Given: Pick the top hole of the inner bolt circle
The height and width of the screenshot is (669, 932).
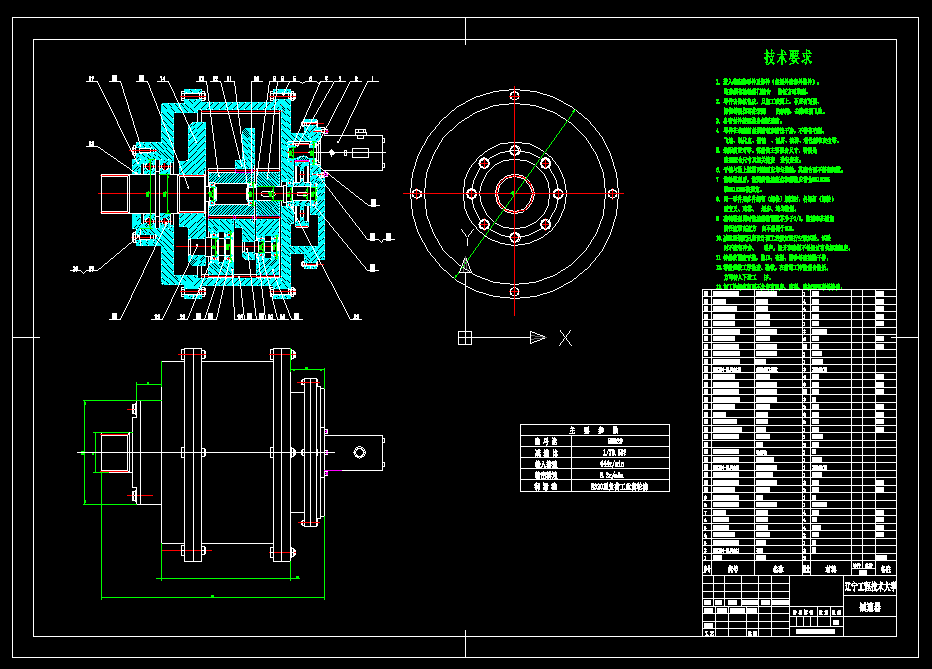Looking at the screenshot, I should (515, 150).
